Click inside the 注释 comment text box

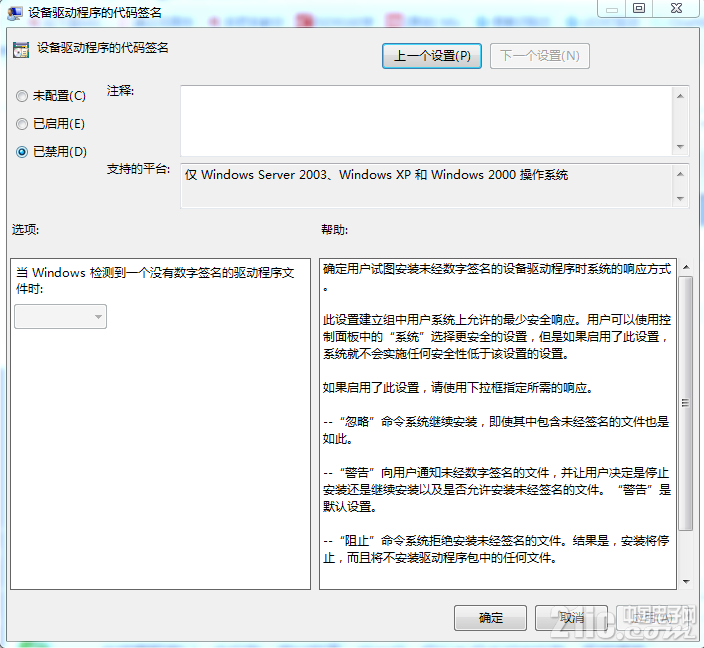(x=427, y=121)
